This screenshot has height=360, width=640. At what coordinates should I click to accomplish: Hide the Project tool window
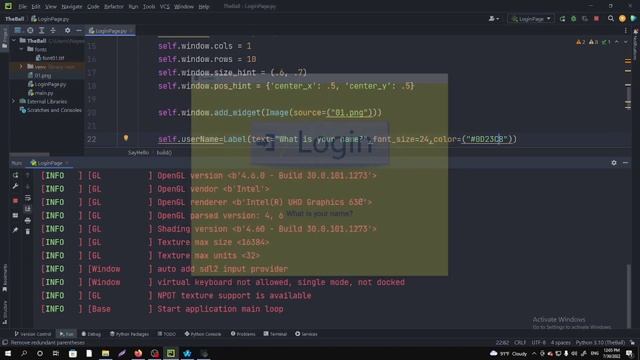click(79, 30)
